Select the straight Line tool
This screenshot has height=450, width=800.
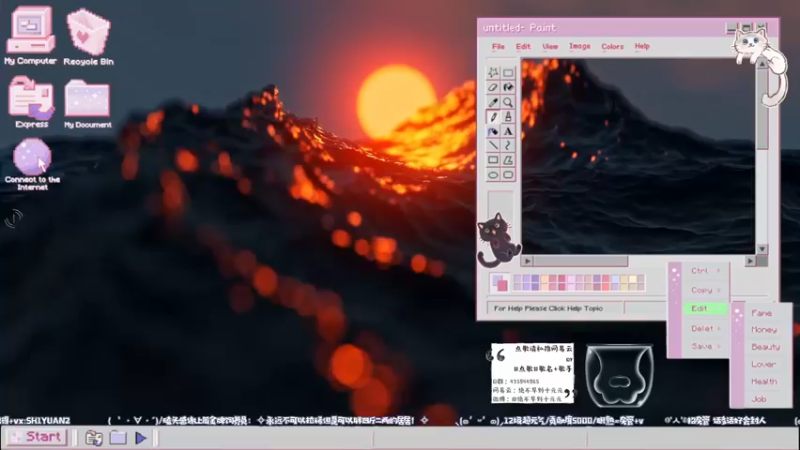point(493,145)
